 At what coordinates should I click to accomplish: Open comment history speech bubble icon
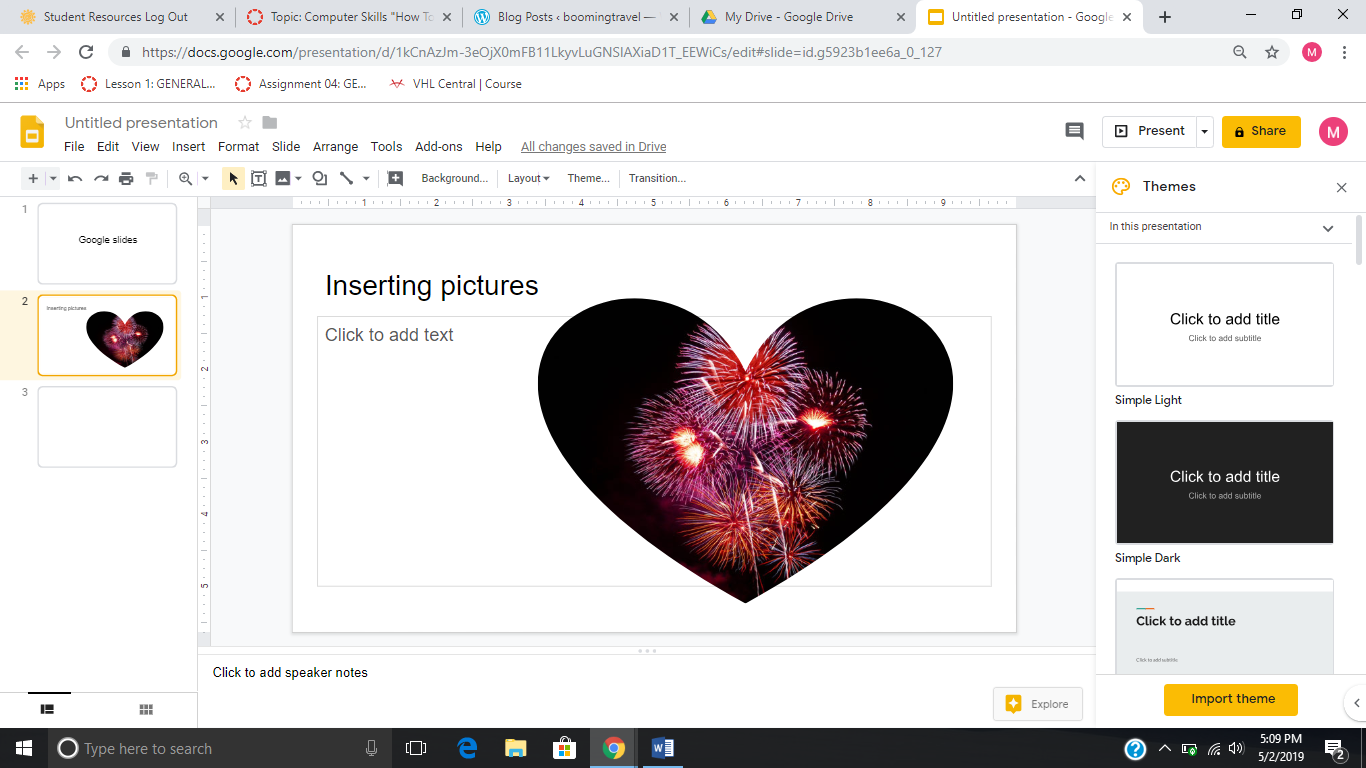point(1074,131)
